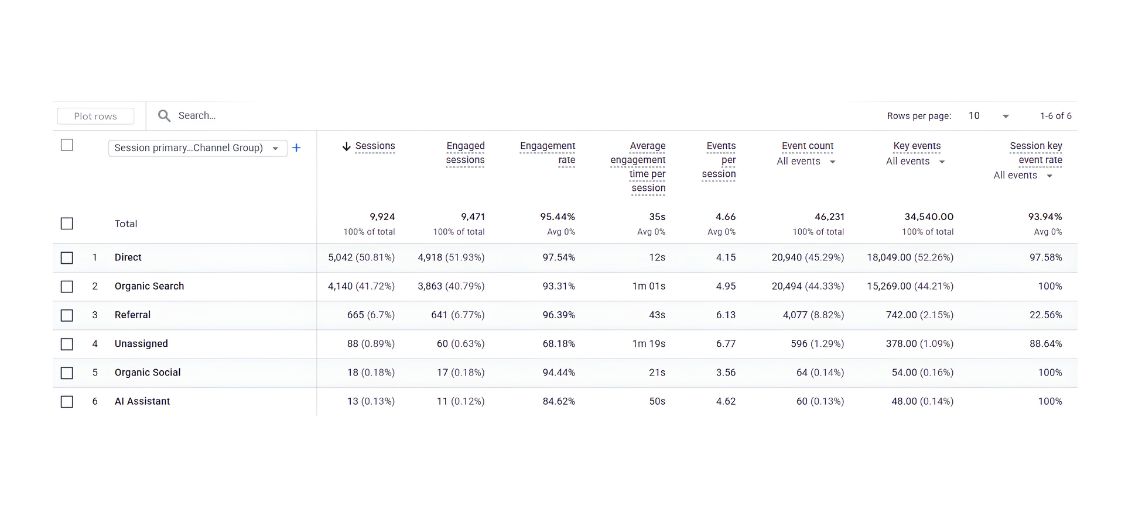
Task: Tick the Referral row checkbox
Action: tap(67, 315)
